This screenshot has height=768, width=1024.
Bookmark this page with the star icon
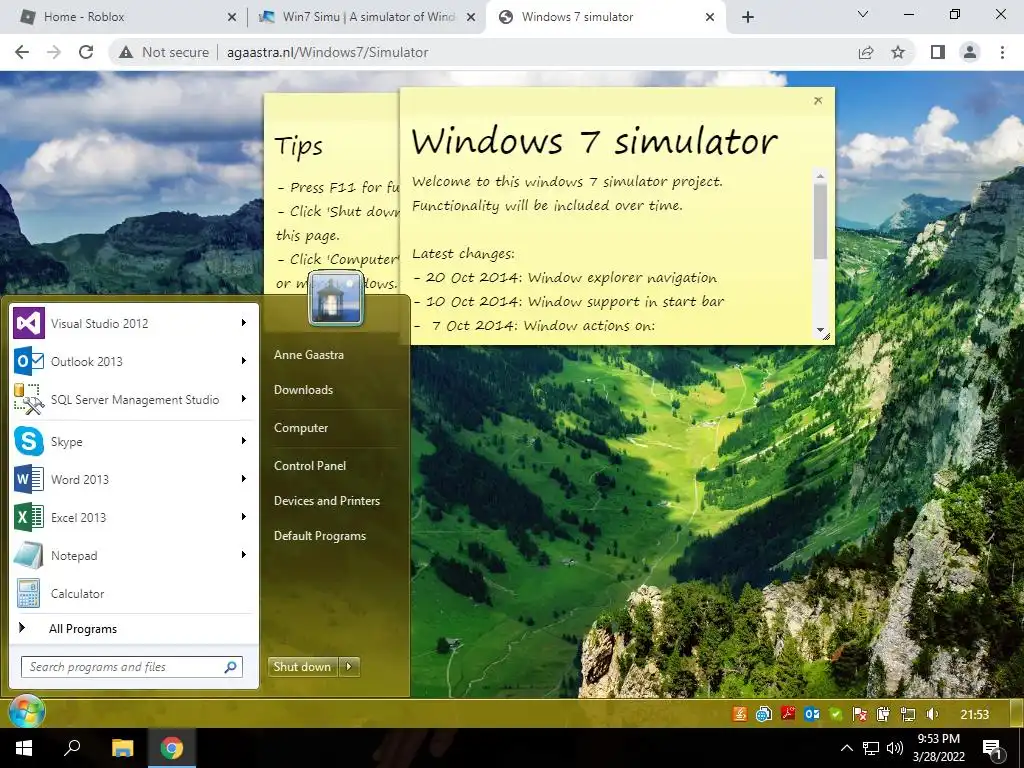click(x=898, y=52)
